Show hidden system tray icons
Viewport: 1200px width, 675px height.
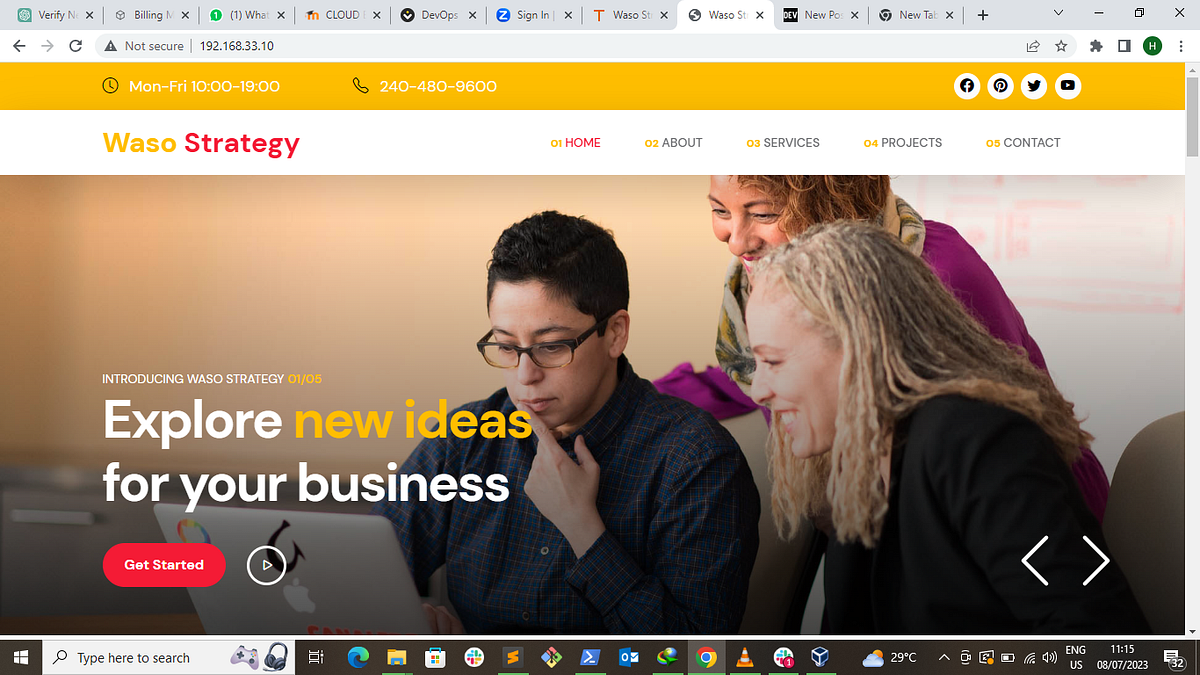click(944, 657)
